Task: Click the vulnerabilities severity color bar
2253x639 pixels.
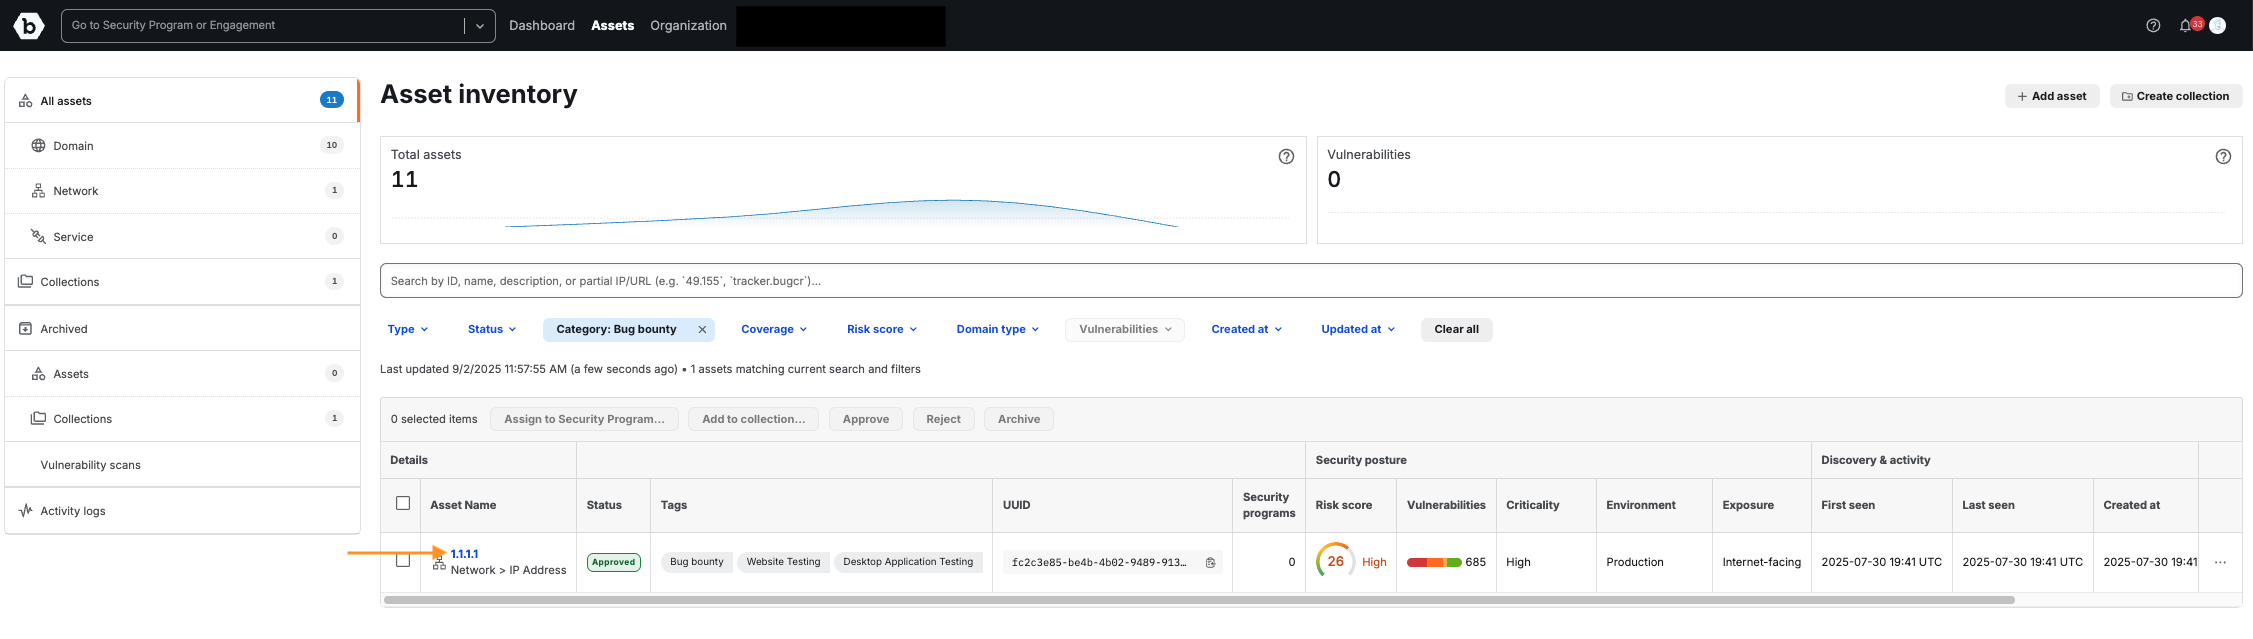Action: click(1434, 562)
